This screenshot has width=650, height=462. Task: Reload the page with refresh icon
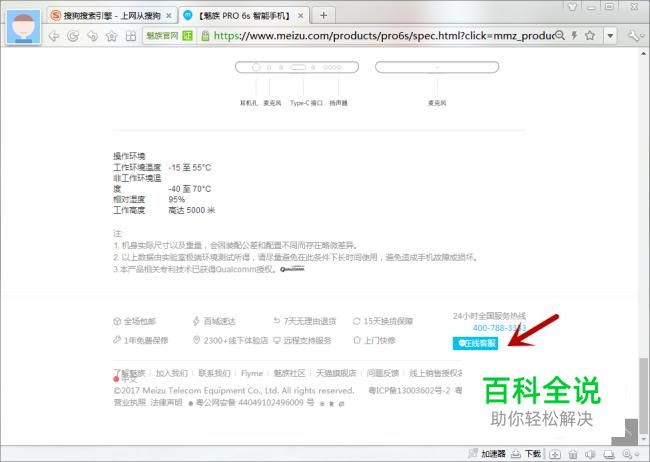[x=73, y=36]
